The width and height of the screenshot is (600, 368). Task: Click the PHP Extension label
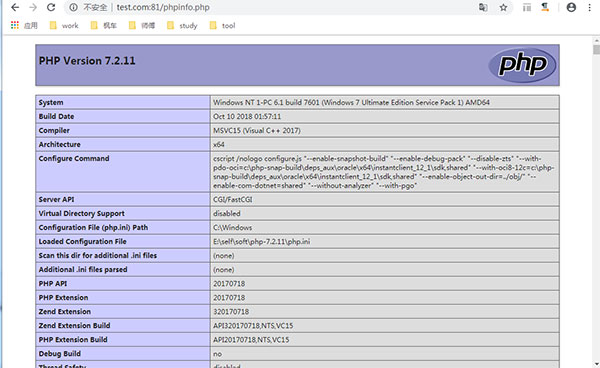[x=63, y=298]
